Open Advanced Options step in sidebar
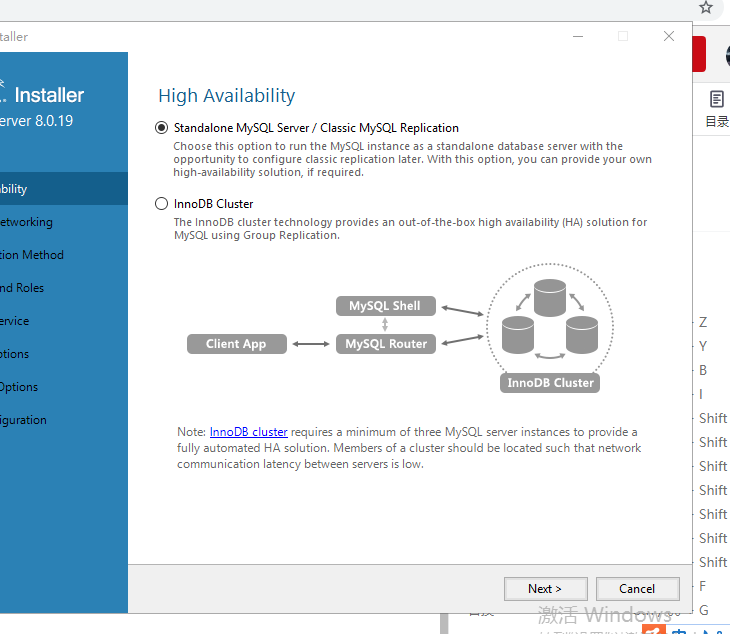The image size is (730, 634). click(x=64, y=387)
